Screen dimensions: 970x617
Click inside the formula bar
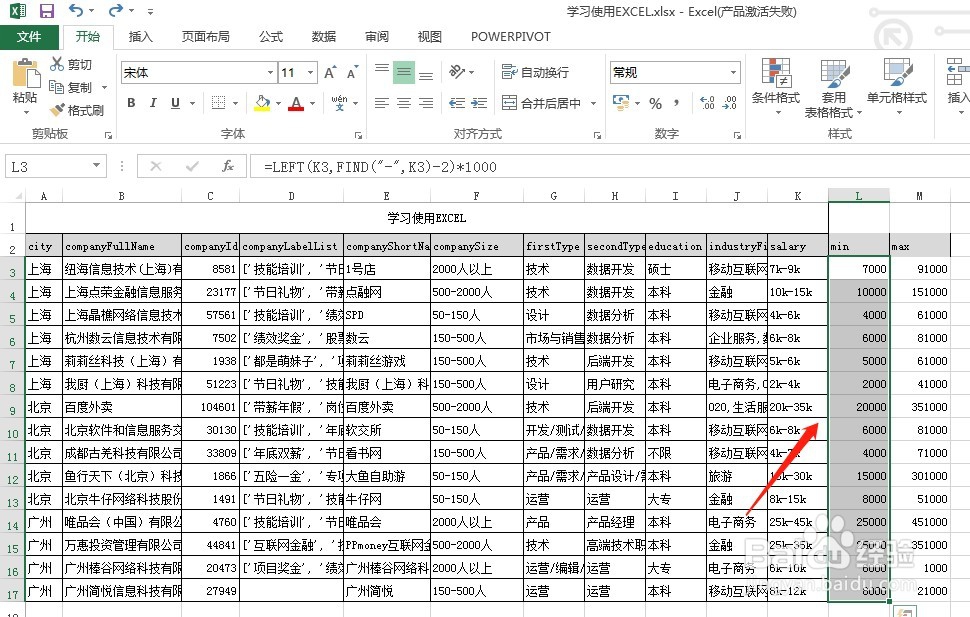point(400,165)
